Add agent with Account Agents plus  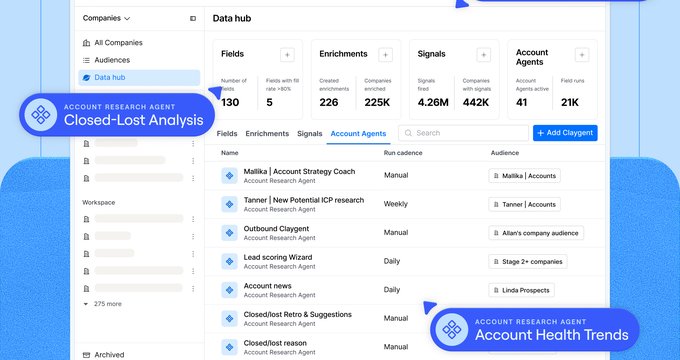[x=582, y=55]
